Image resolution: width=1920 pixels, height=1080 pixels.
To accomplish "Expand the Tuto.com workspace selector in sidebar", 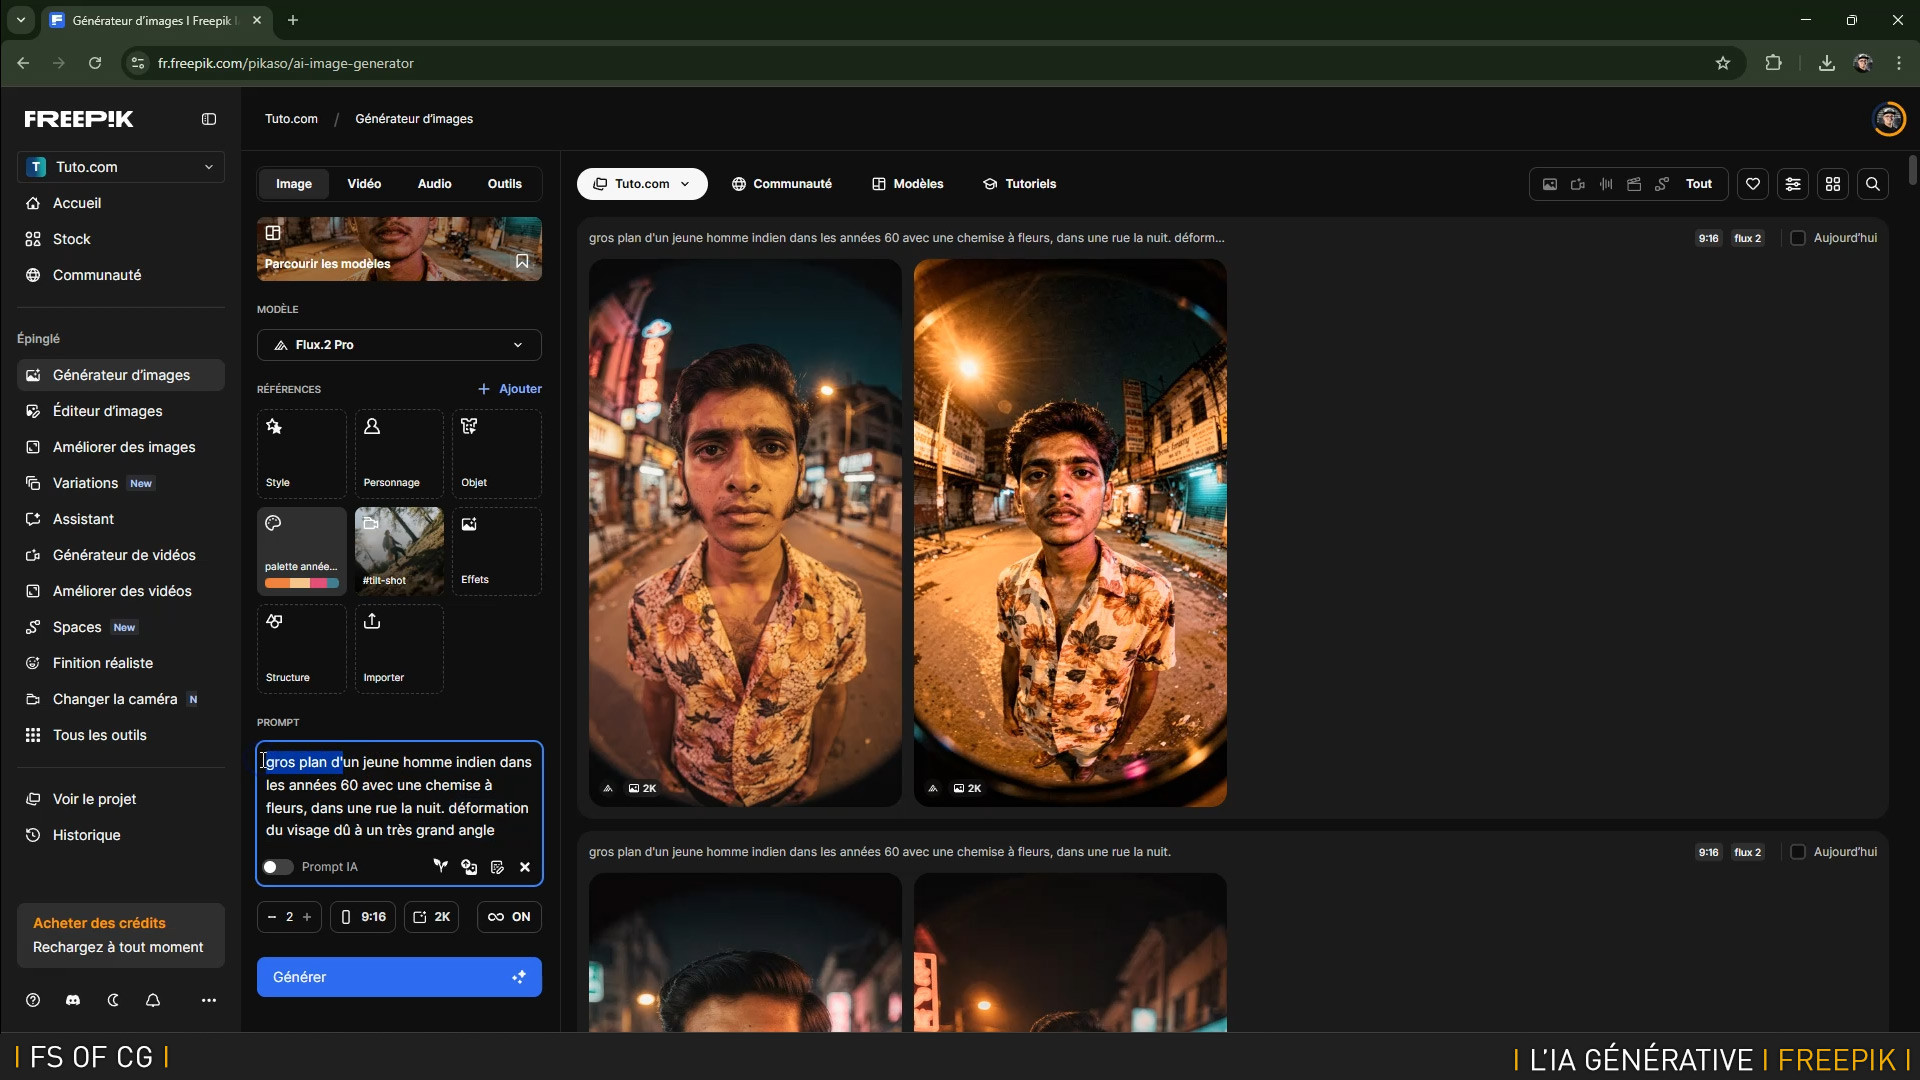I will tap(121, 167).
